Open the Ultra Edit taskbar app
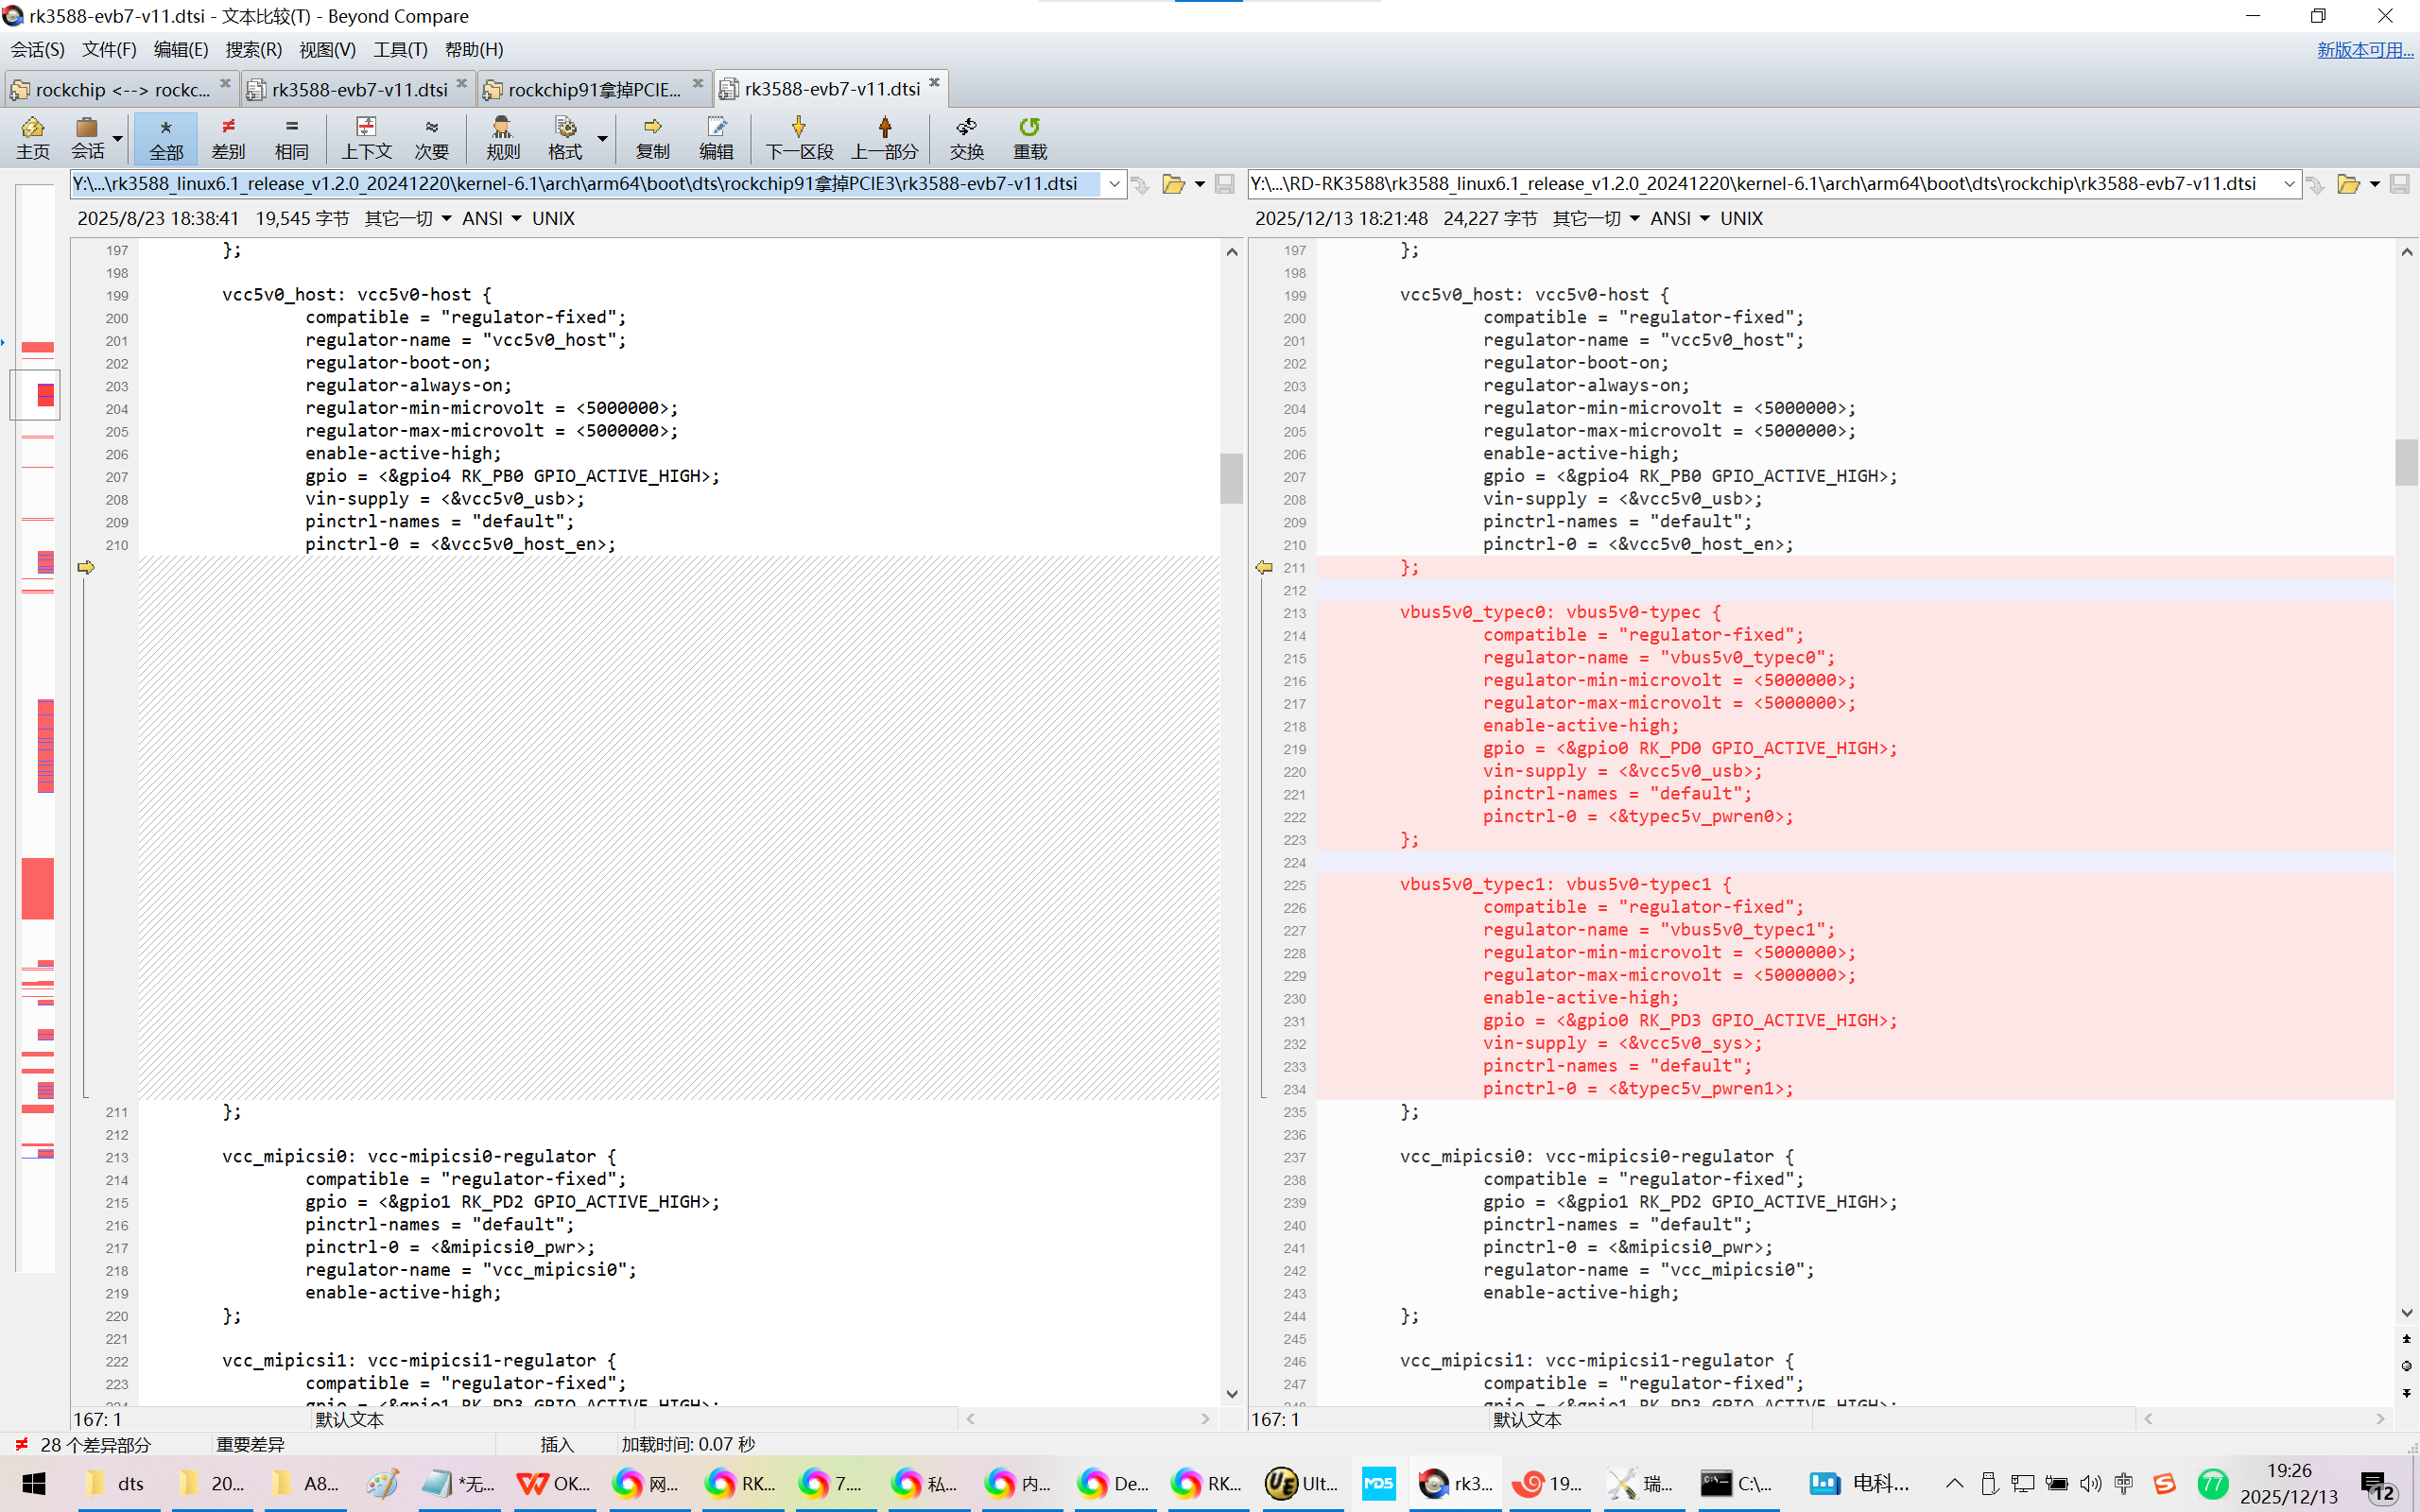 click(x=1301, y=1483)
